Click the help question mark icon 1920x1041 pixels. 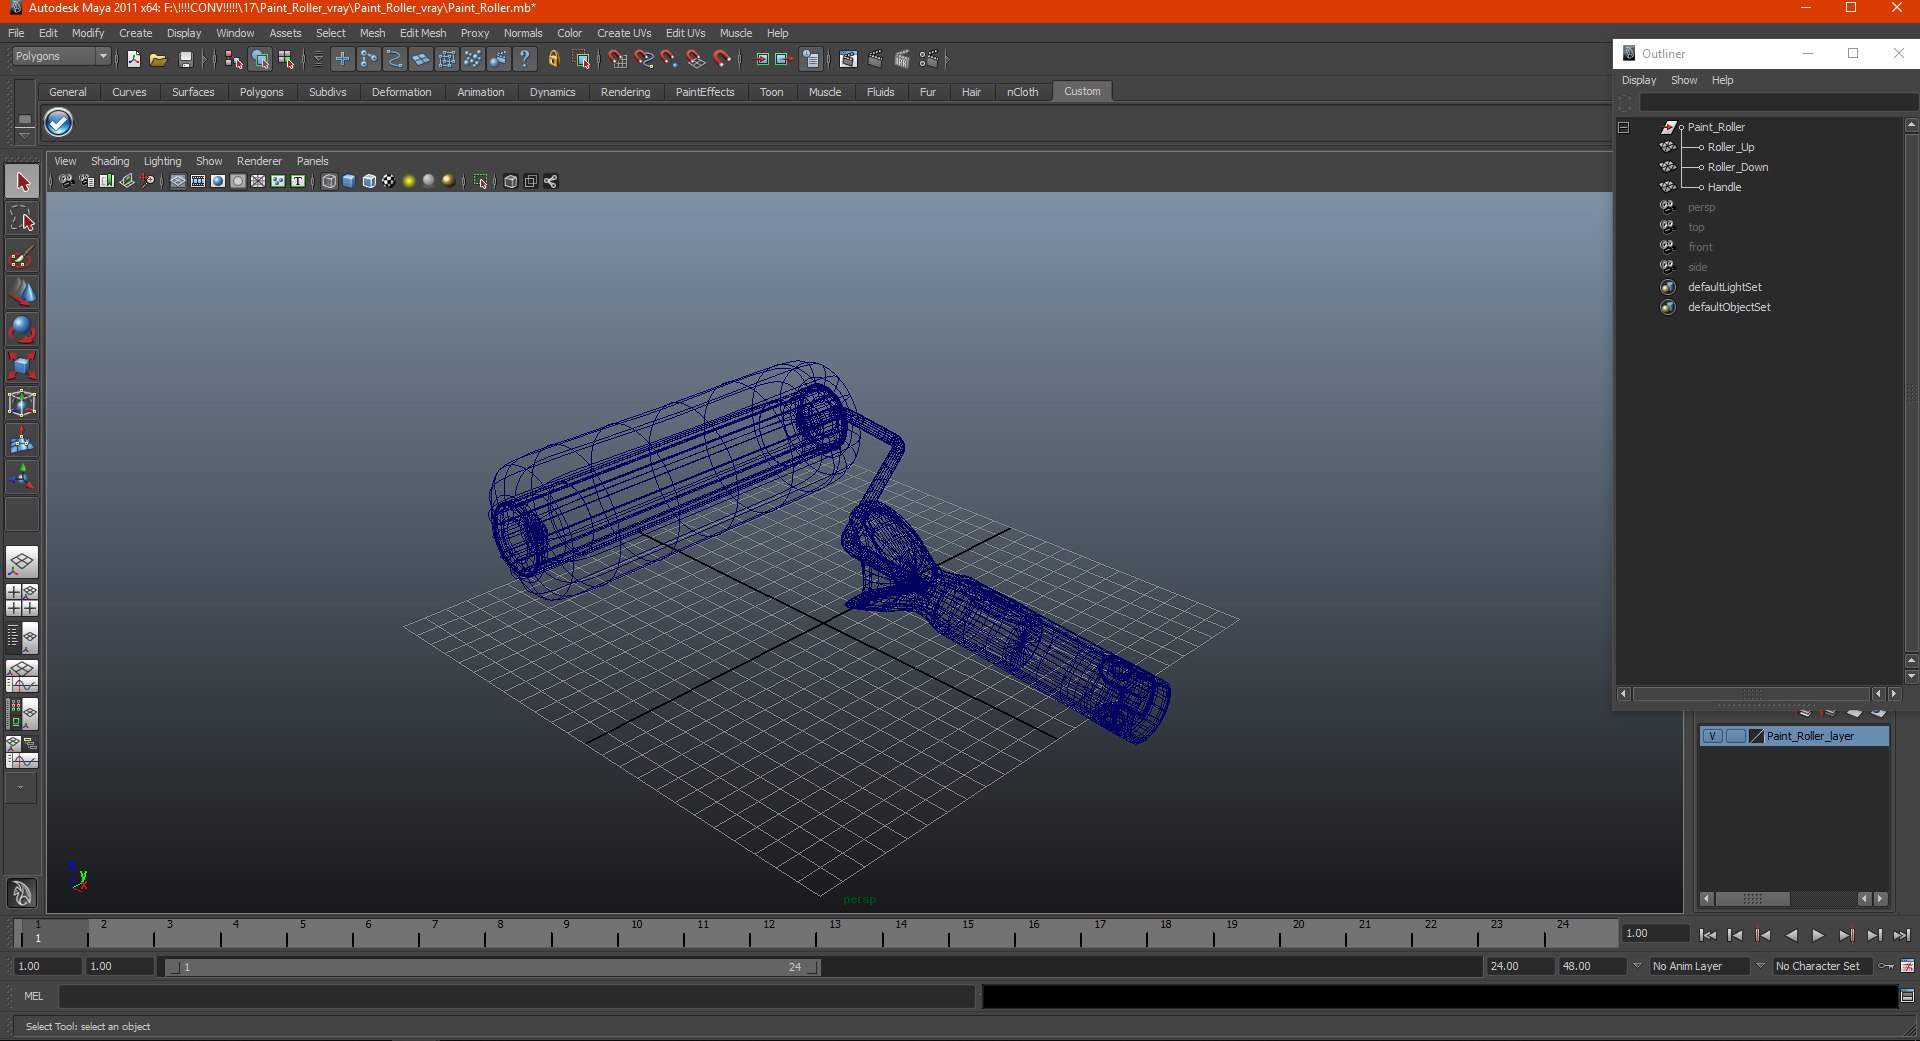click(524, 59)
